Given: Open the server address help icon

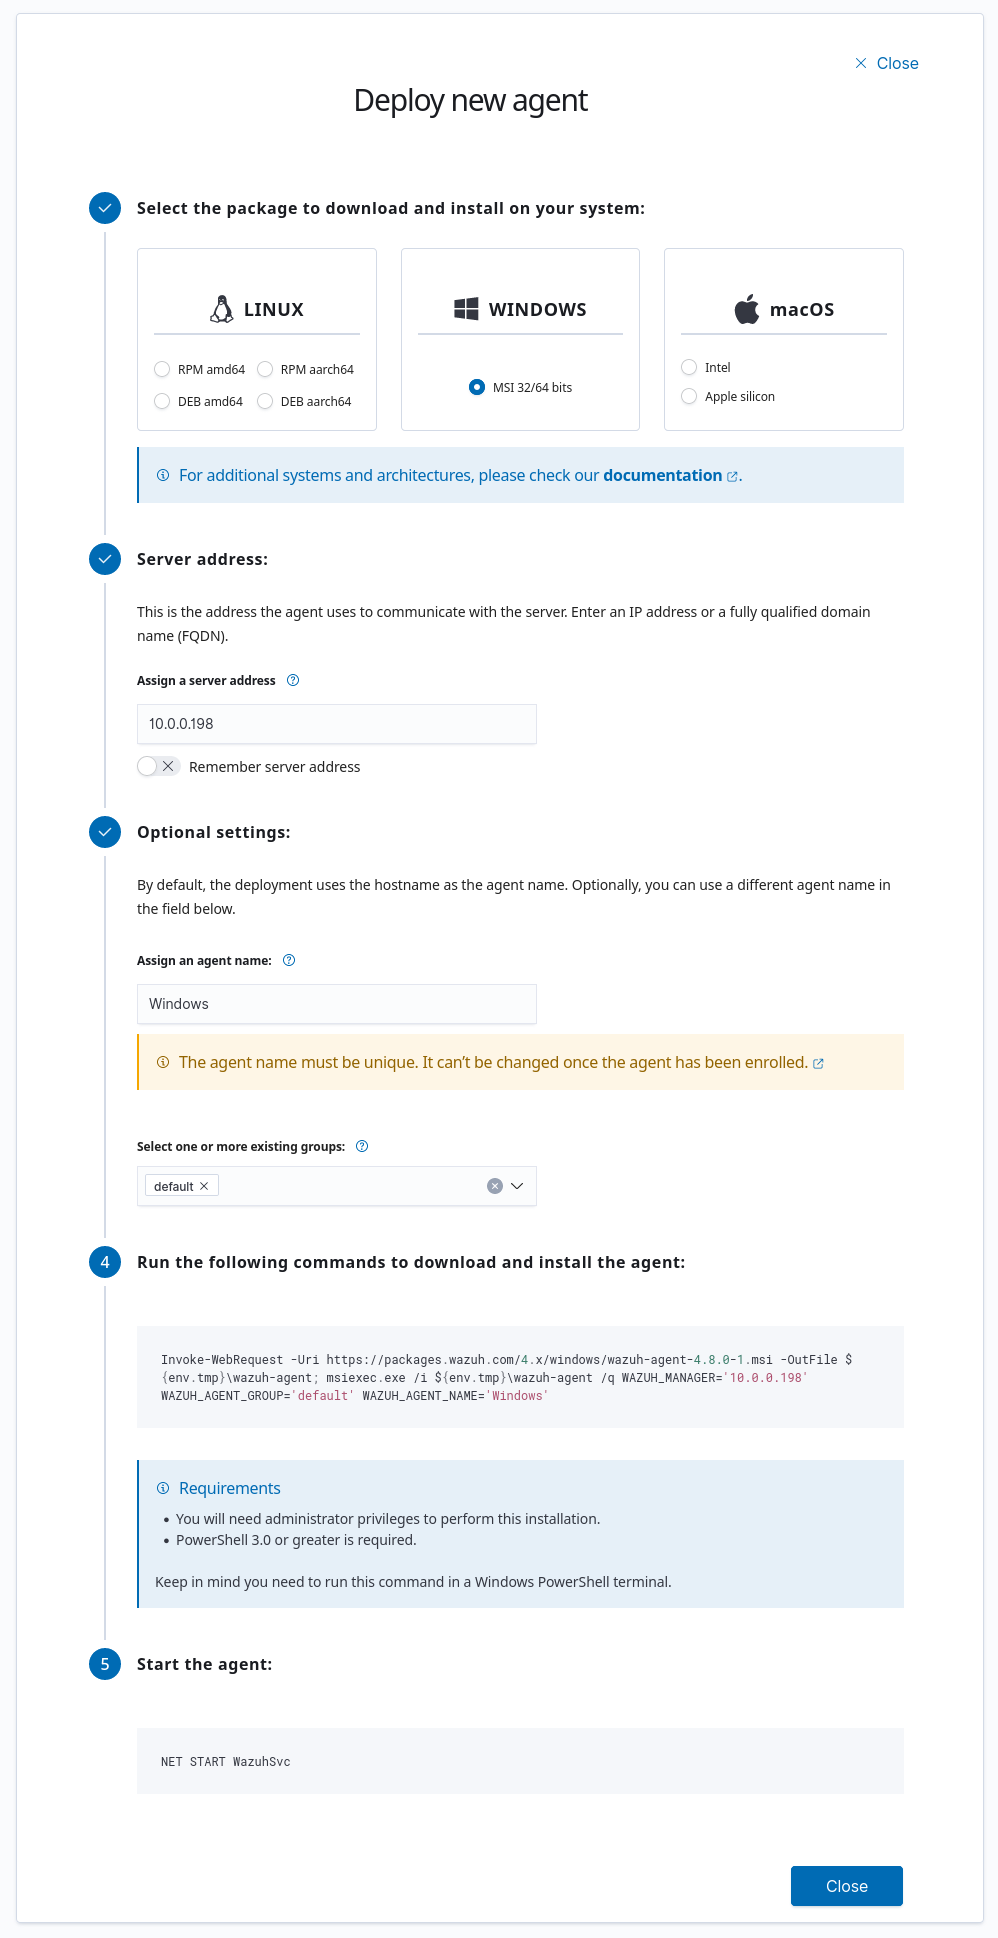Looking at the screenshot, I should tap(292, 680).
